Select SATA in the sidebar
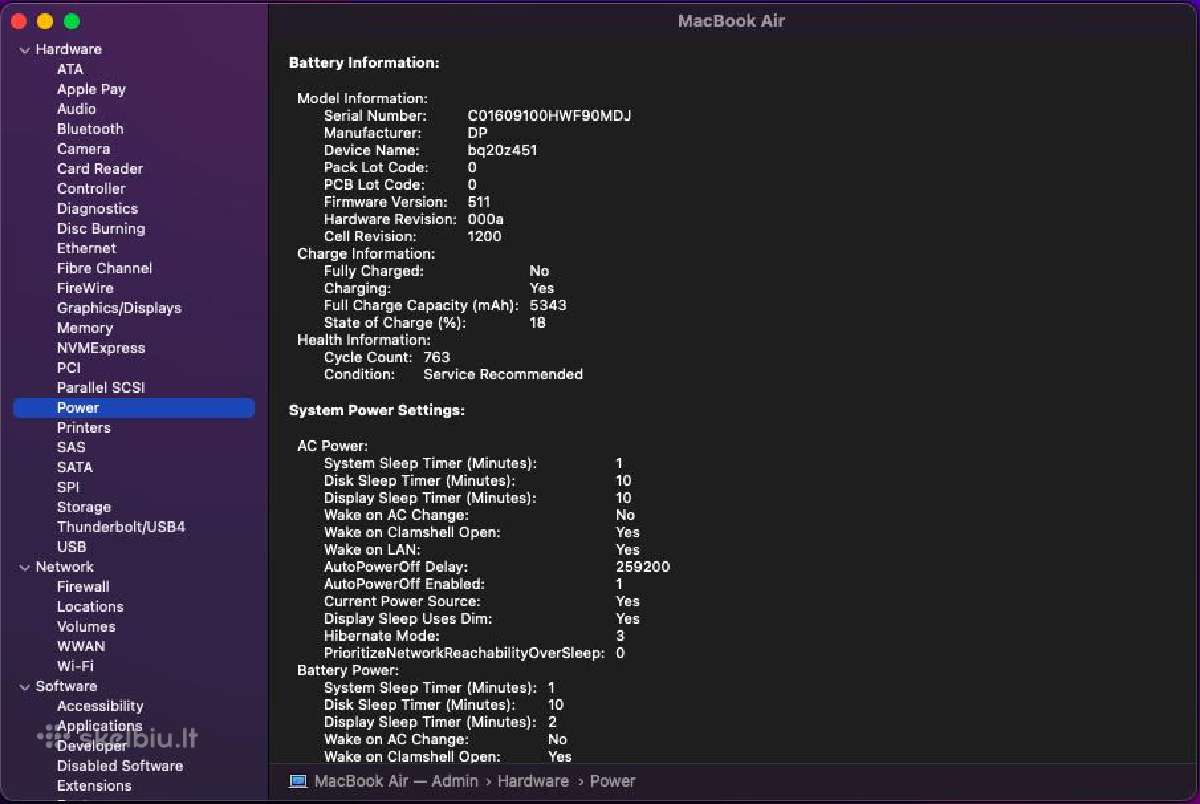The height and width of the screenshot is (804, 1200). 75,467
